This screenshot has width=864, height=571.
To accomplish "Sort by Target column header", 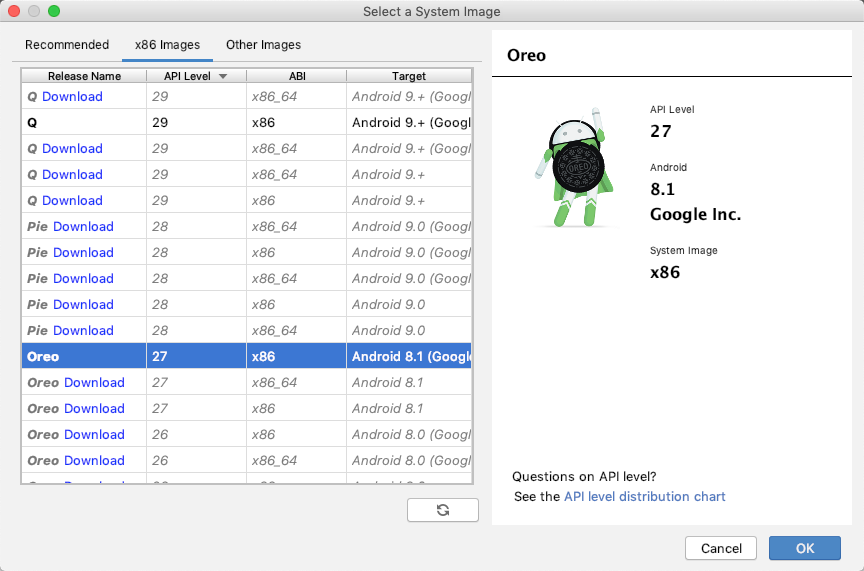I will tap(409, 76).
